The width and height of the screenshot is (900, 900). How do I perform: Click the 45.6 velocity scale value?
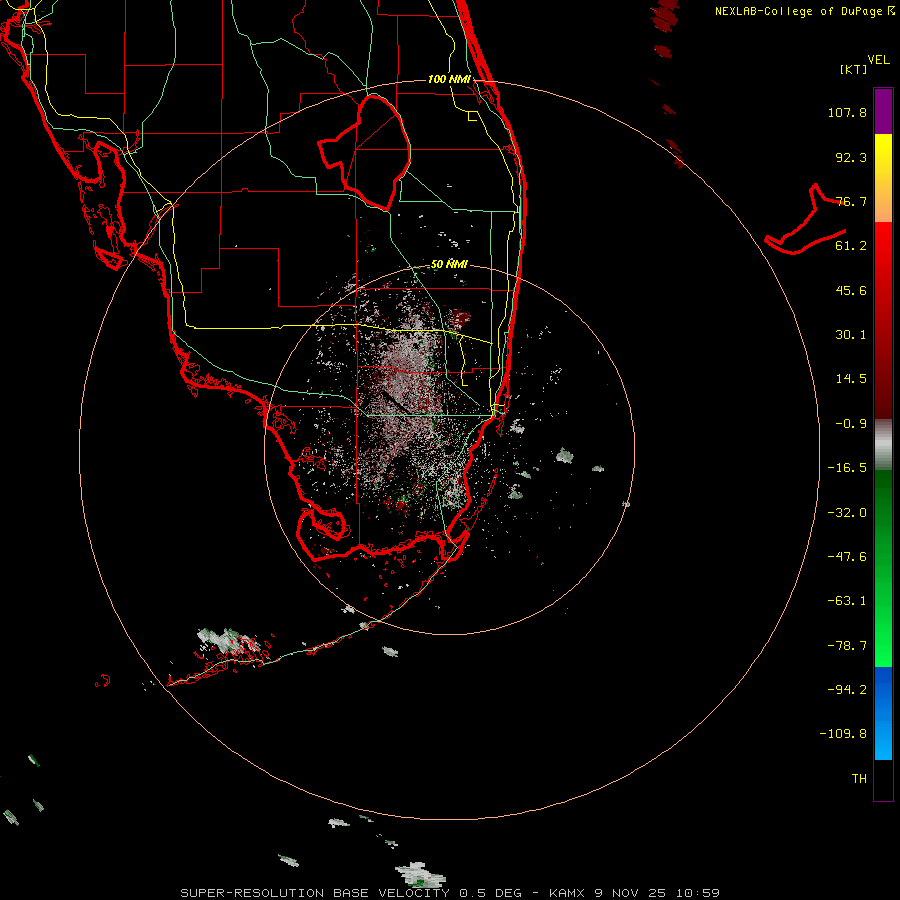[x=851, y=290]
